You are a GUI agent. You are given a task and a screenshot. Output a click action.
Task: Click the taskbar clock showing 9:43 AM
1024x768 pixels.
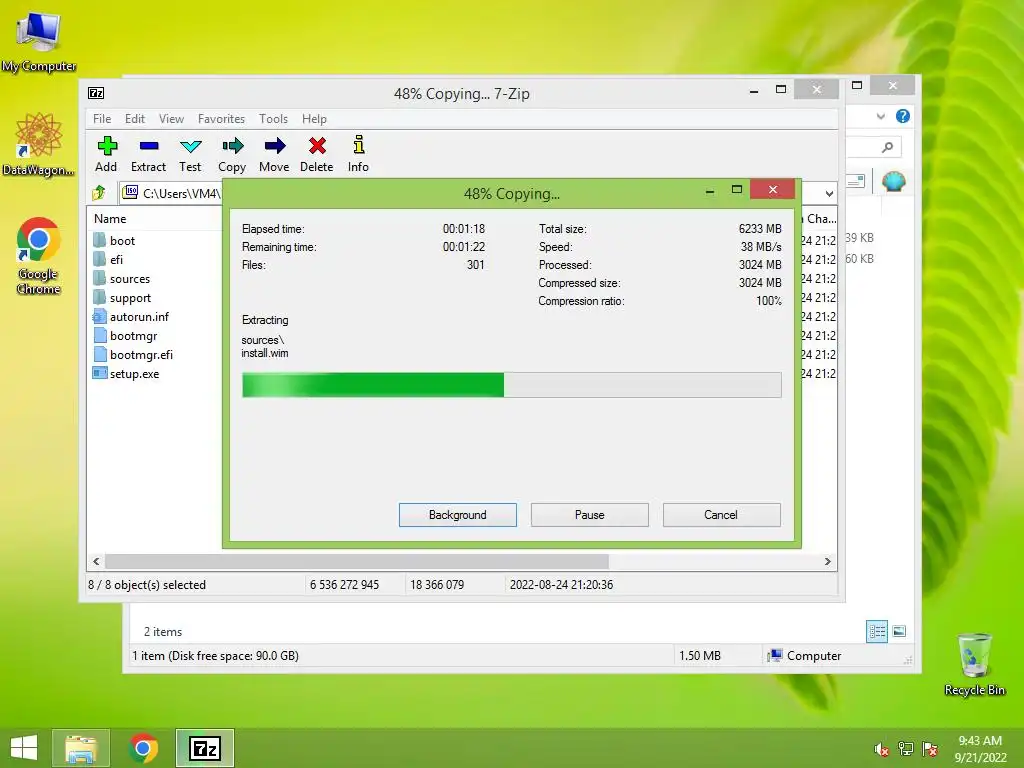pos(980,749)
